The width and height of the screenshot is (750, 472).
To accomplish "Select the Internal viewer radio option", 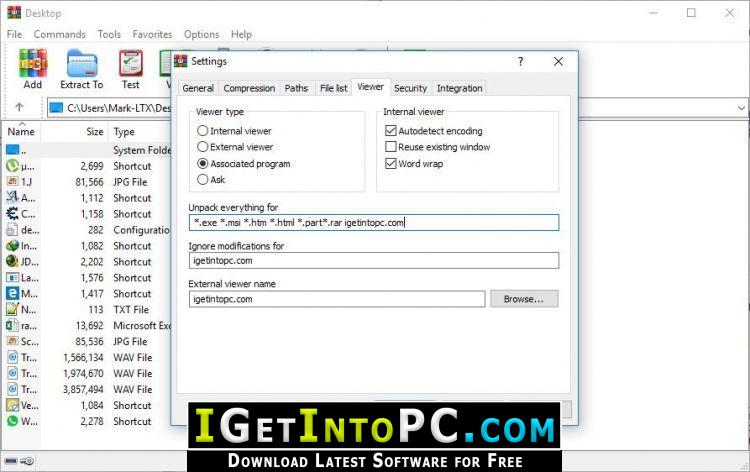I will point(203,131).
